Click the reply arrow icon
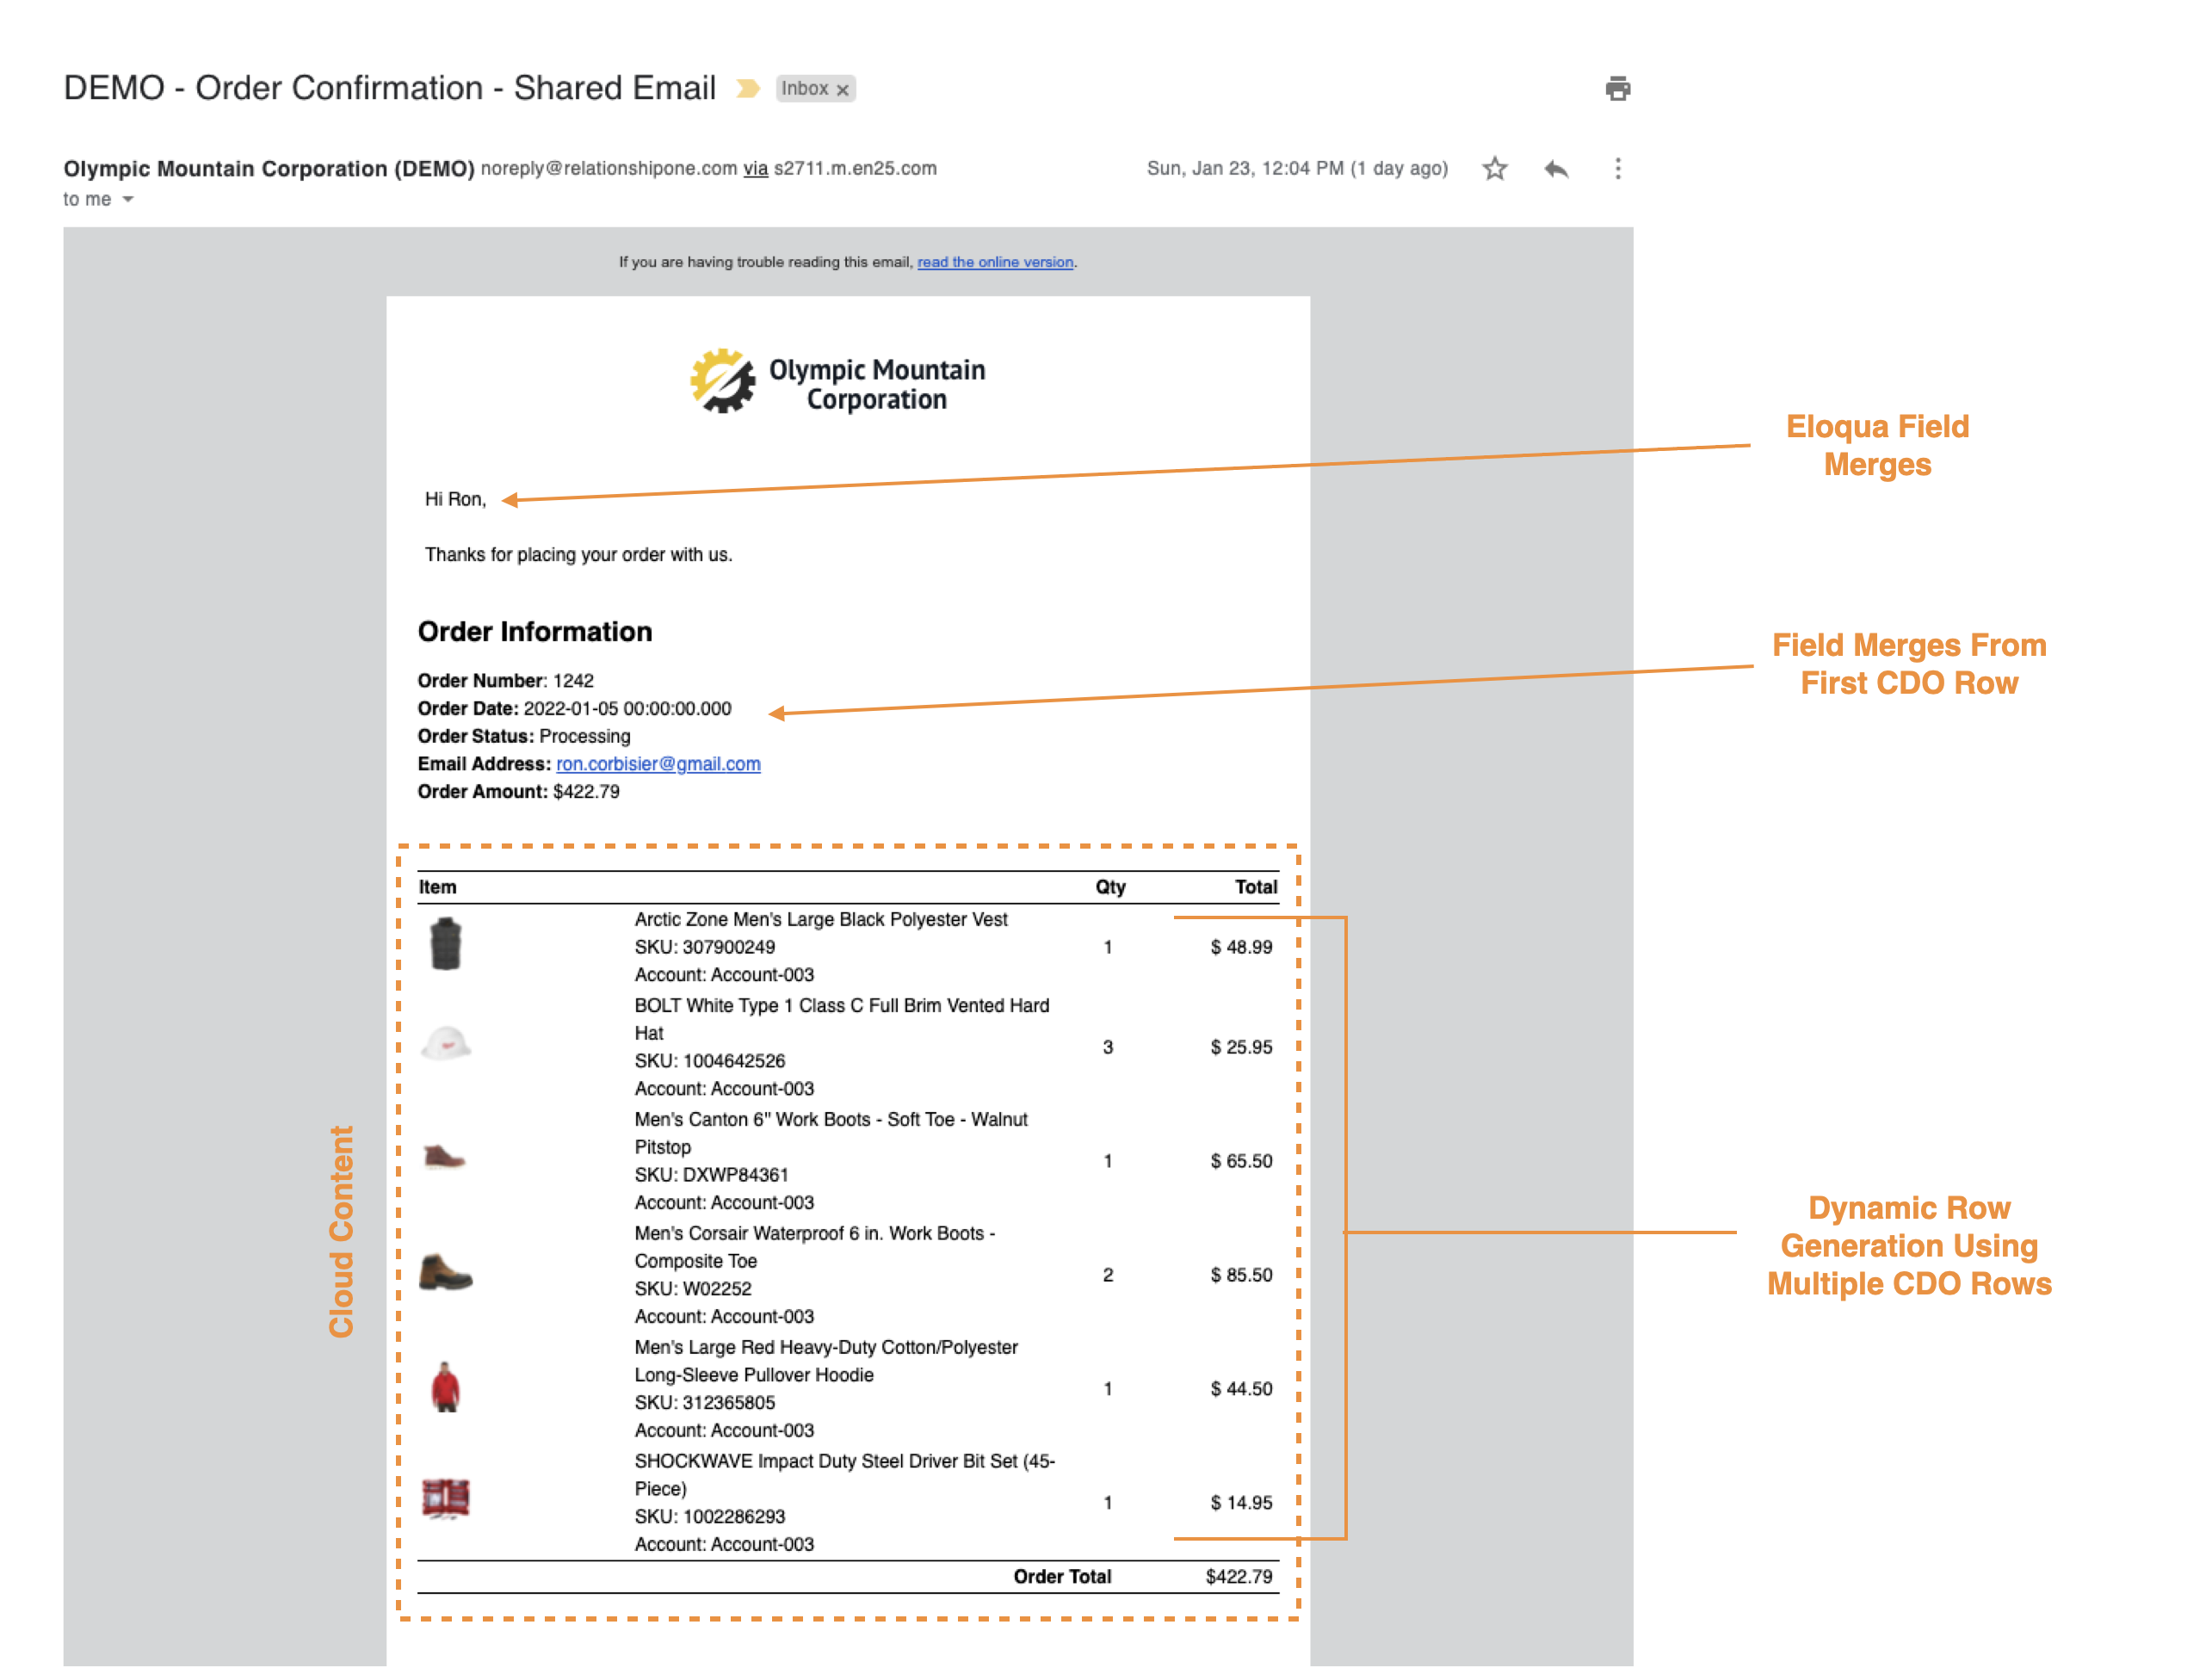Image resolution: width=2212 pixels, height=1668 pixels. click(1556, 168)
